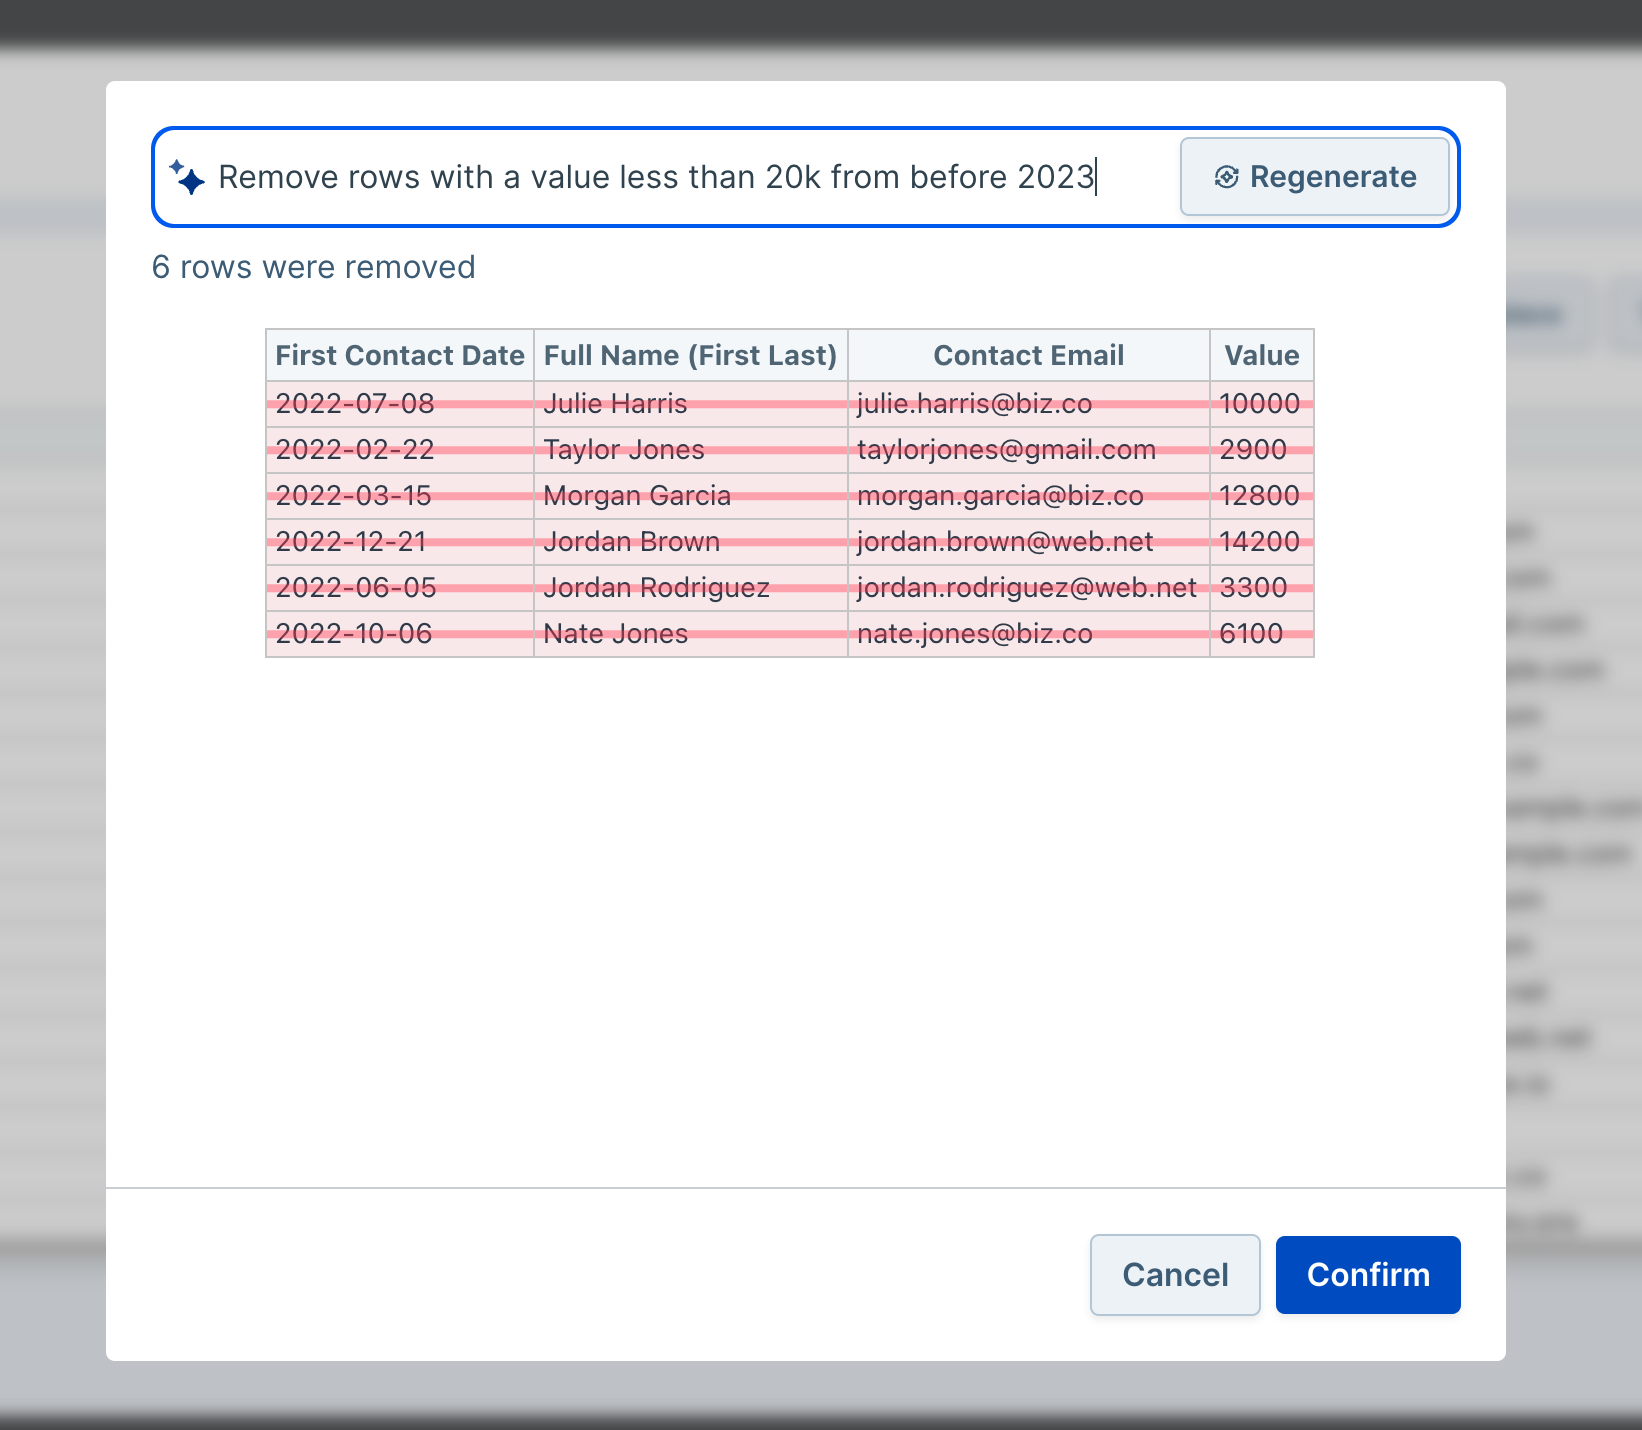Click the nate.jones@biz.co email cell

click(1029, 634)
